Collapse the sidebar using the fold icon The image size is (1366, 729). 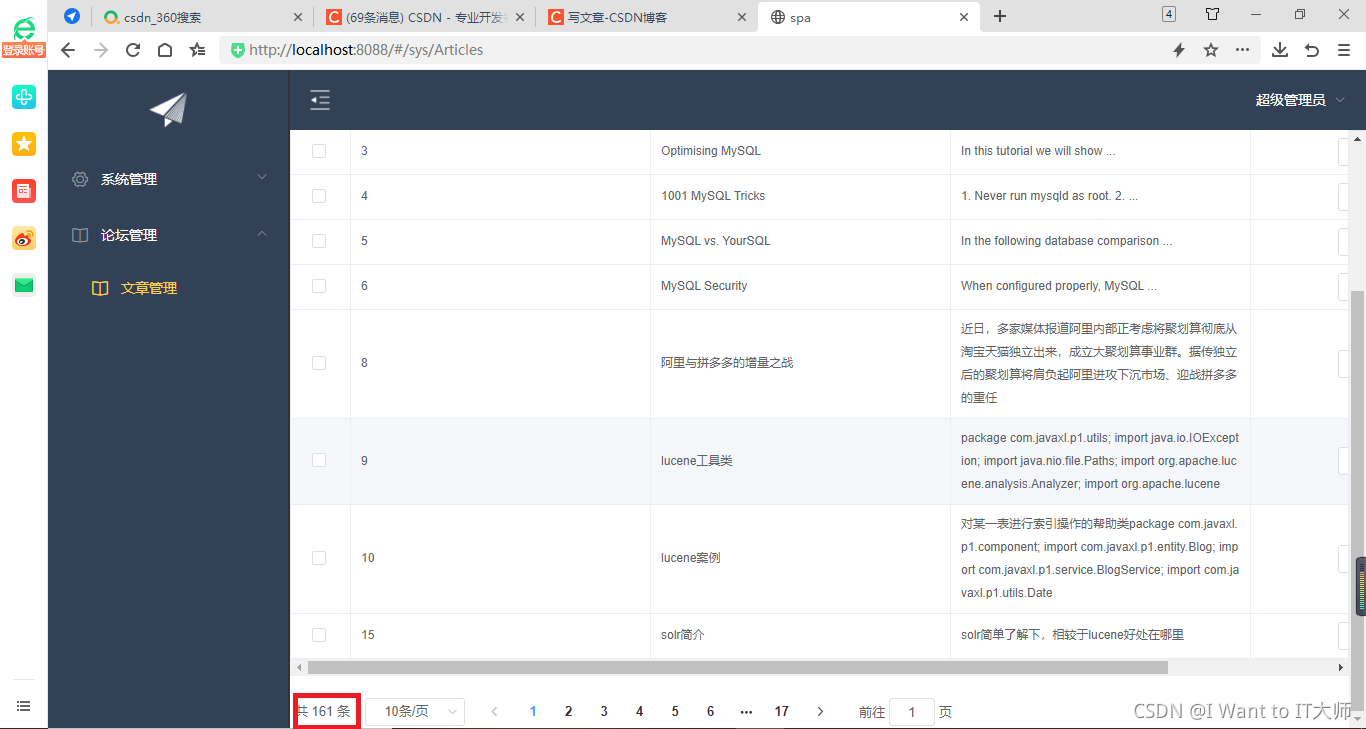click(320, 100)
